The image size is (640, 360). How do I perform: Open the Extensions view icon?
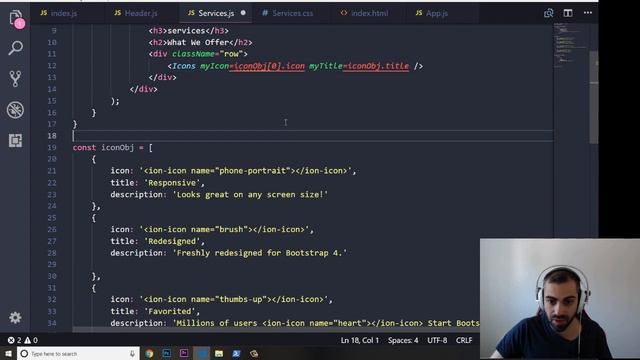click(x=16, y=140)
